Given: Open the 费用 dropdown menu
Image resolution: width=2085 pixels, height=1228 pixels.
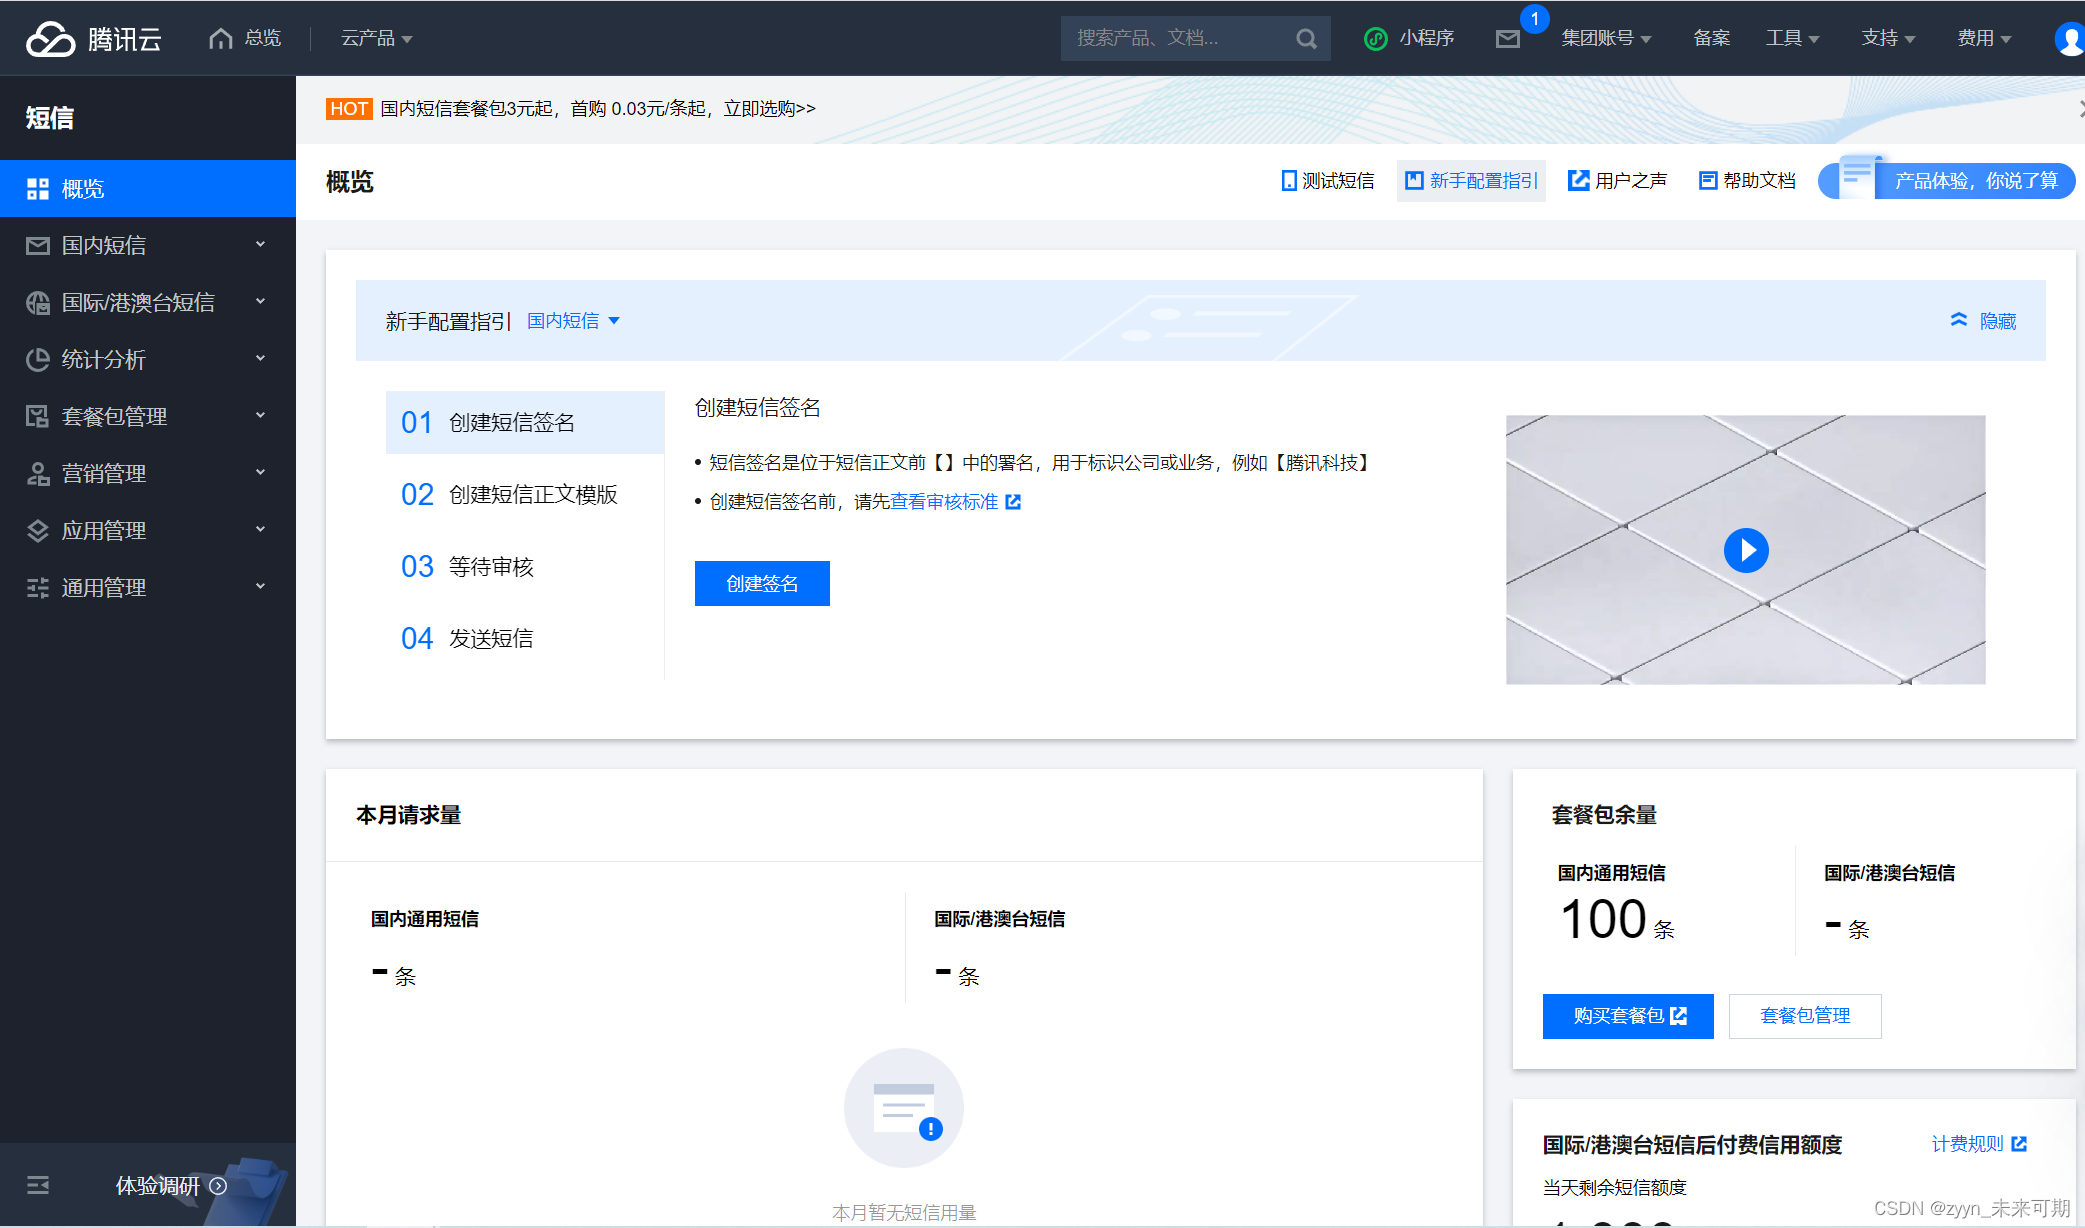Looking at the screenshot, I should [1984, 38].
